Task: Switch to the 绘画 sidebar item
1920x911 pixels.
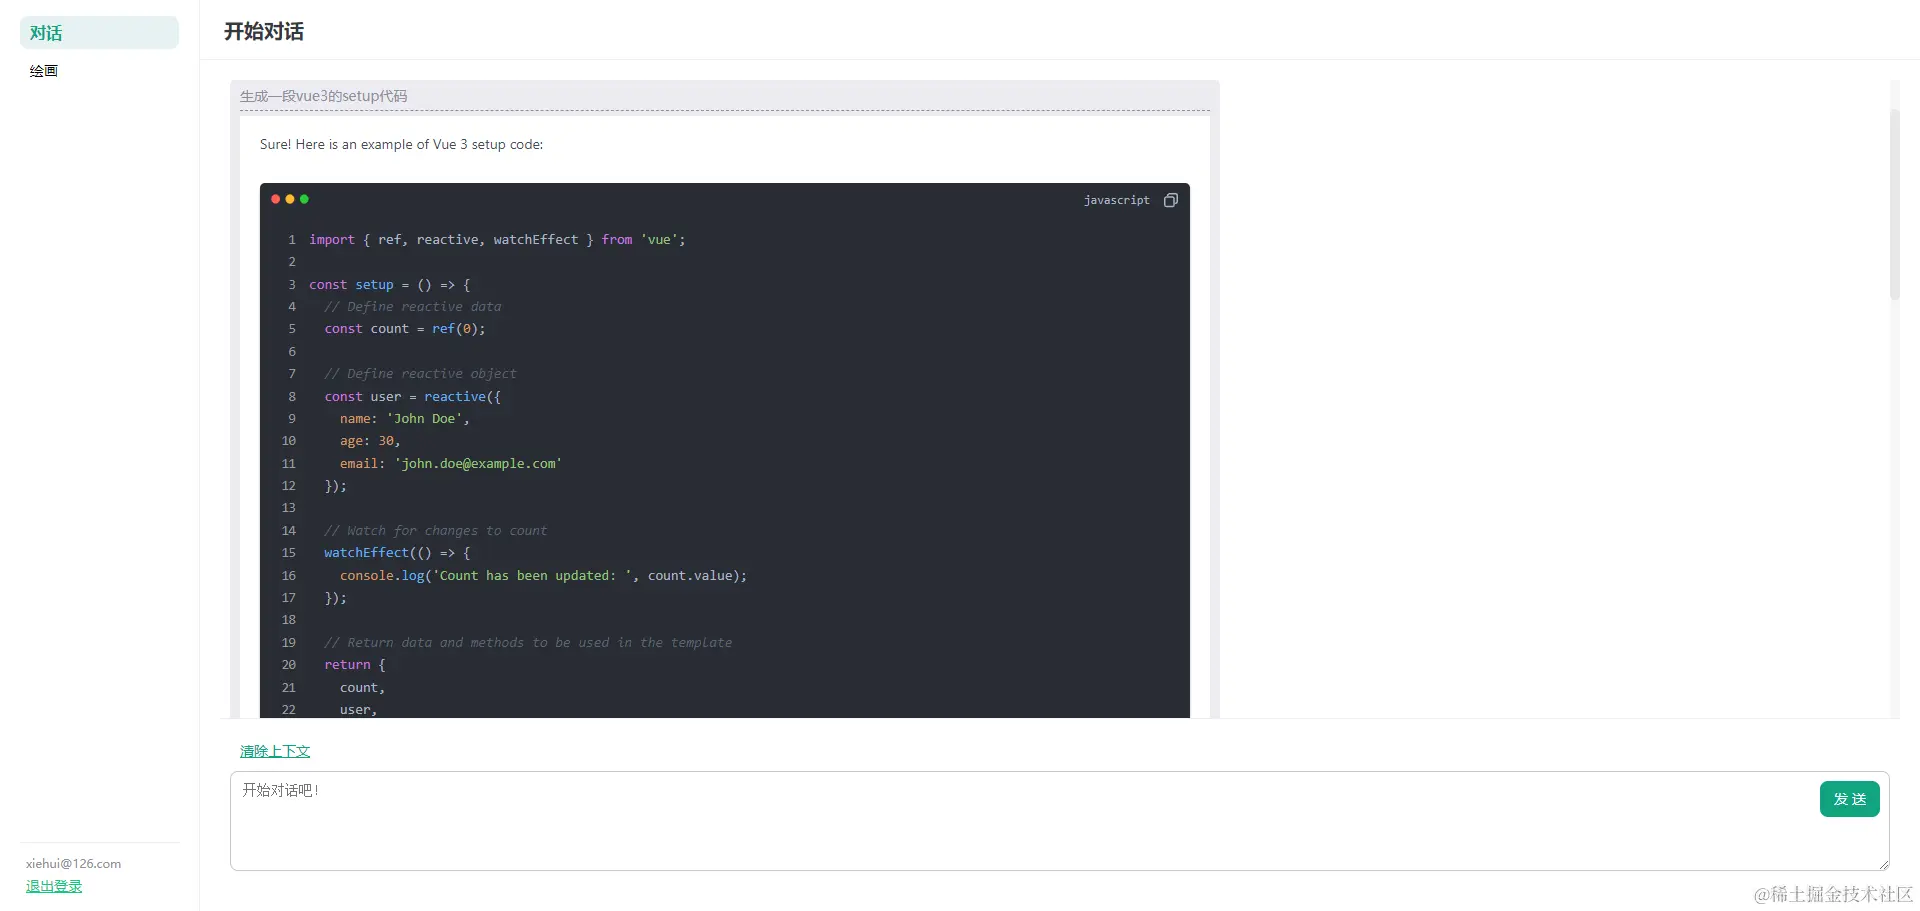Action: (44, 71)
